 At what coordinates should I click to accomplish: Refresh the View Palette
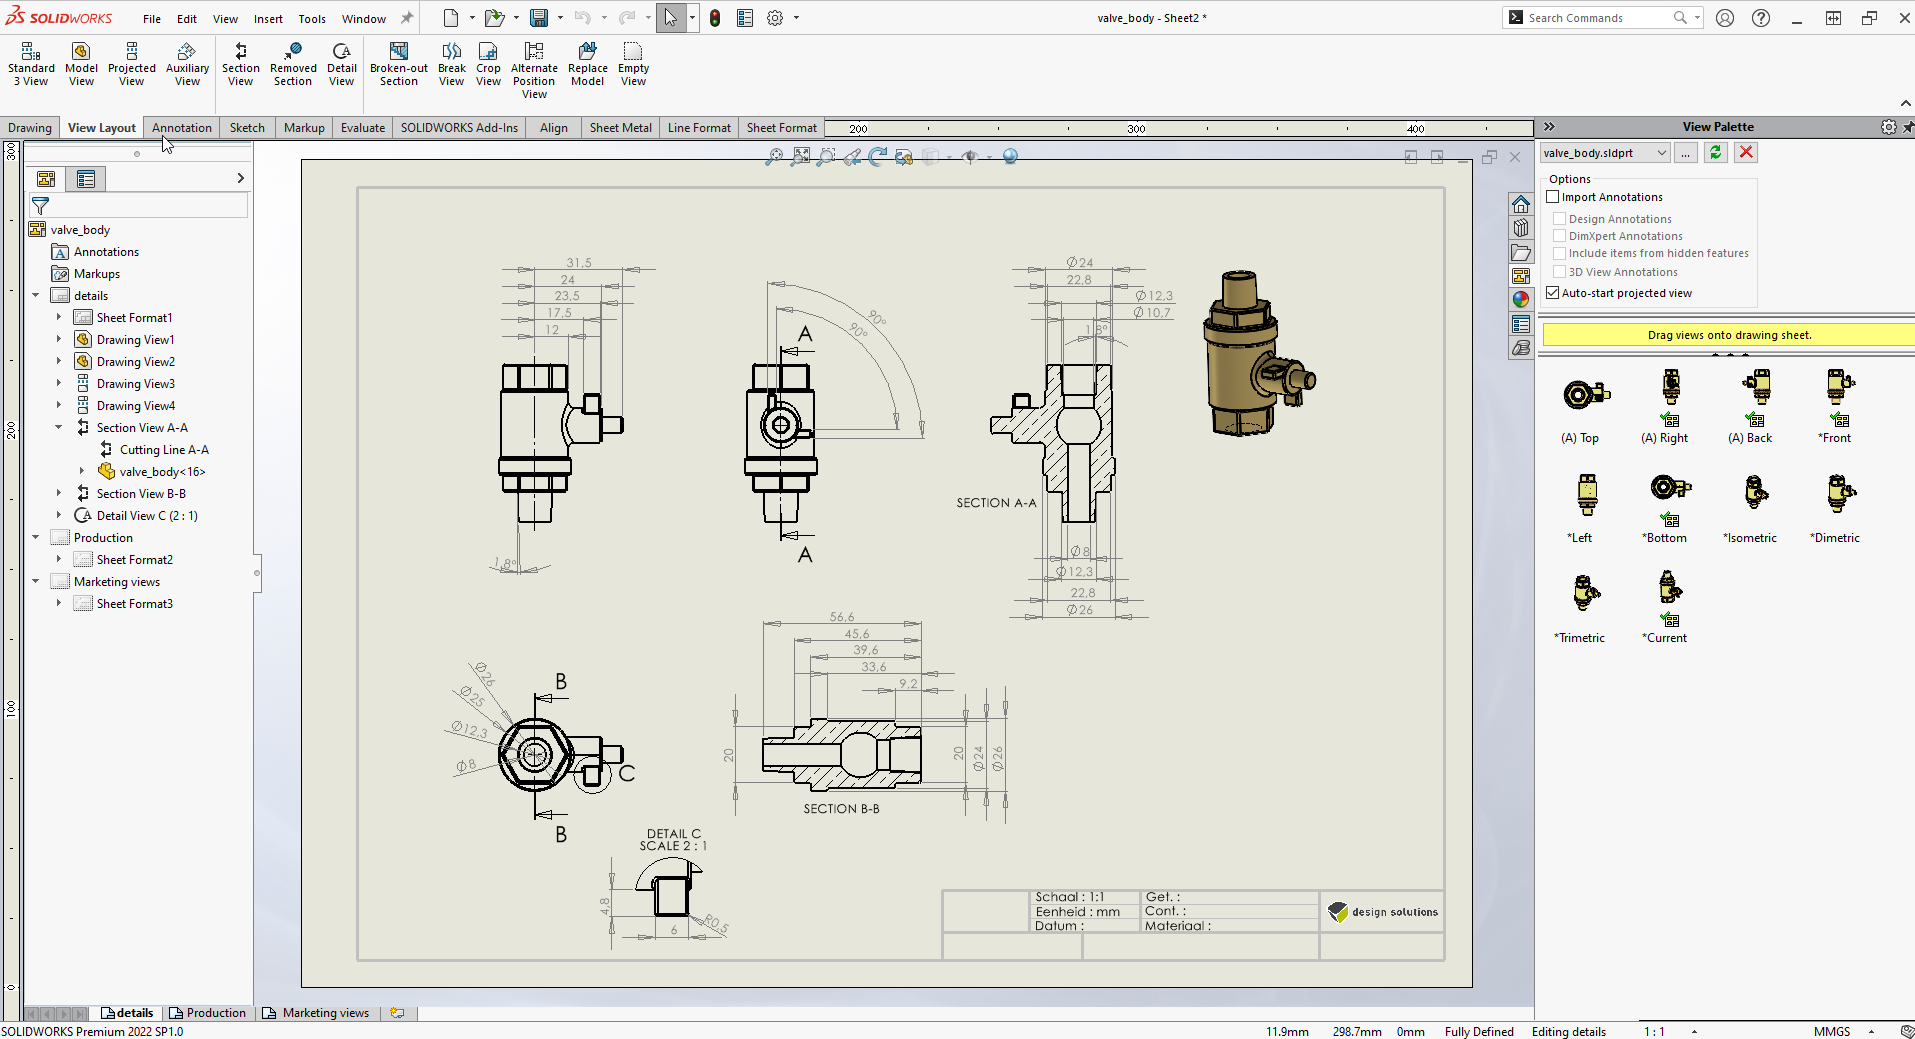click(1715, 152)
